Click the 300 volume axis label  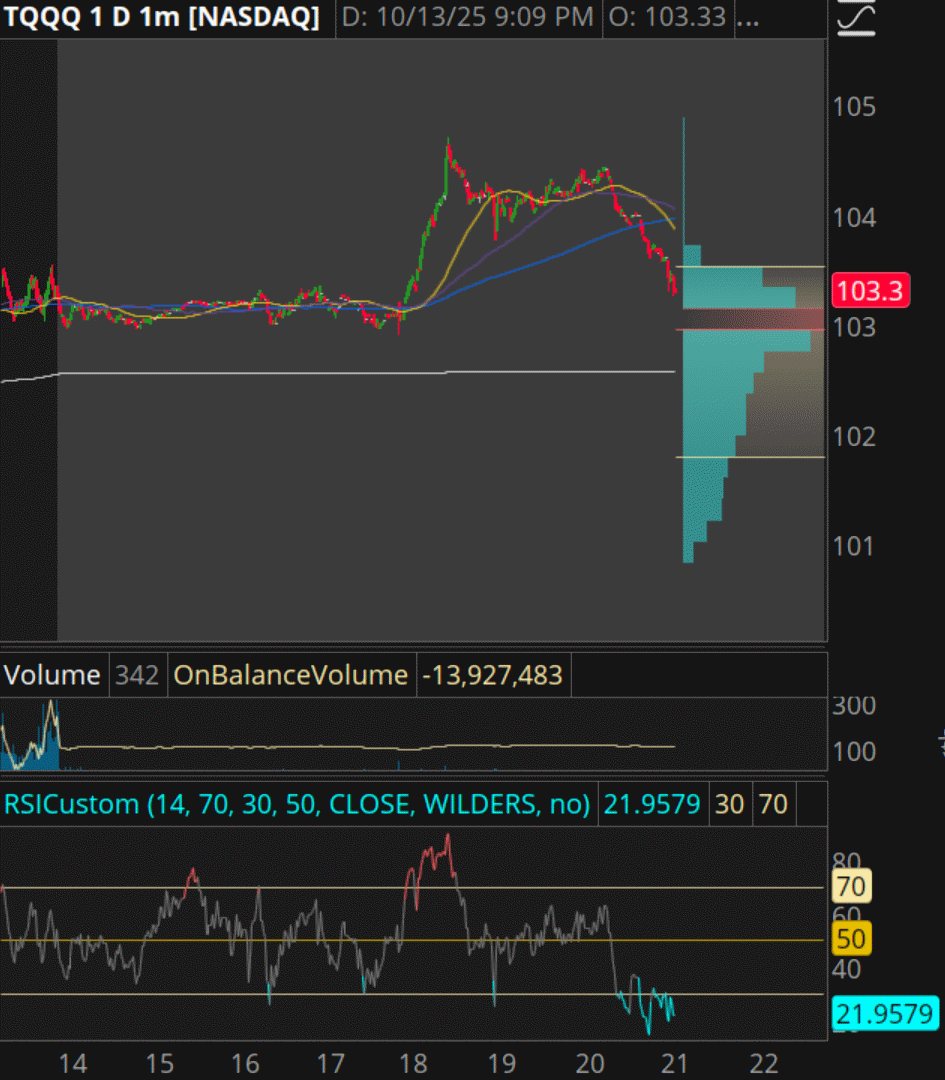tap(854, 706)
